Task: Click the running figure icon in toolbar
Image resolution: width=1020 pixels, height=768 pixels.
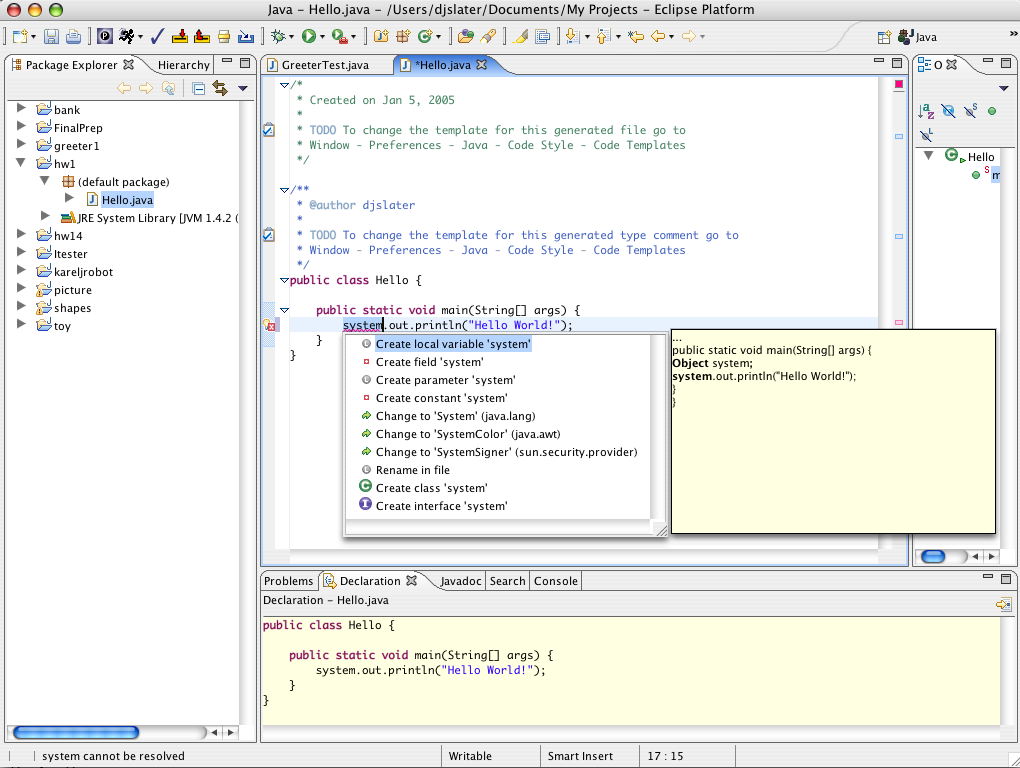Action: 127,36
